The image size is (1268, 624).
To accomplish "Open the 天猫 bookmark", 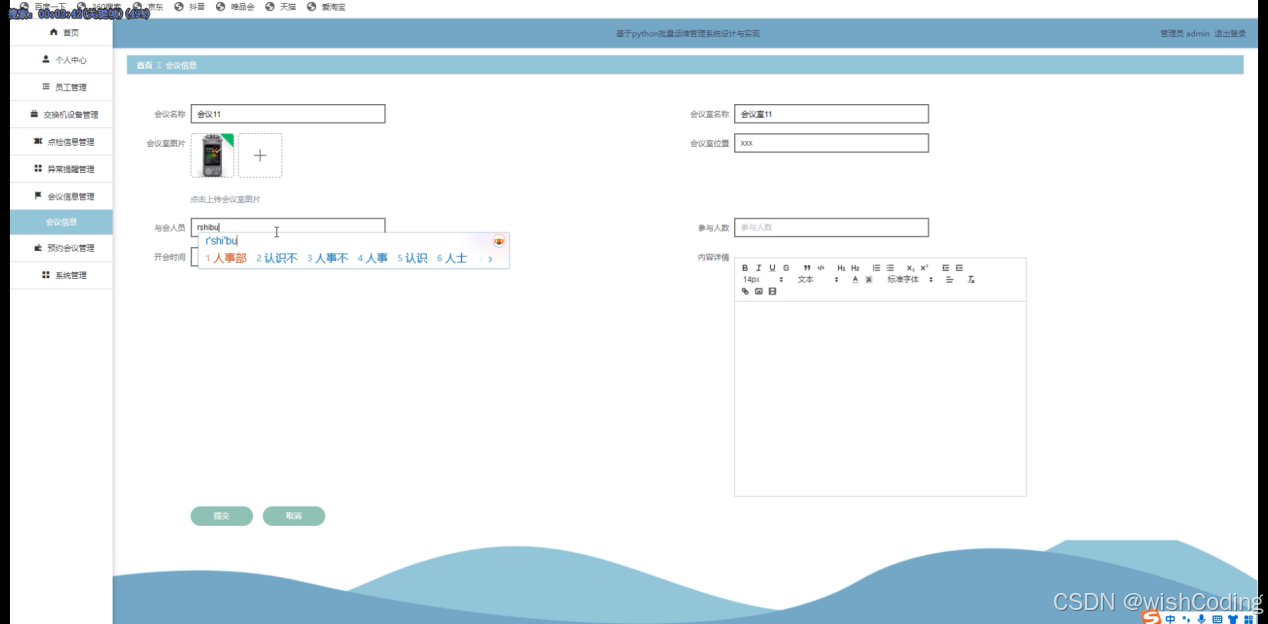I will (281, 6).
